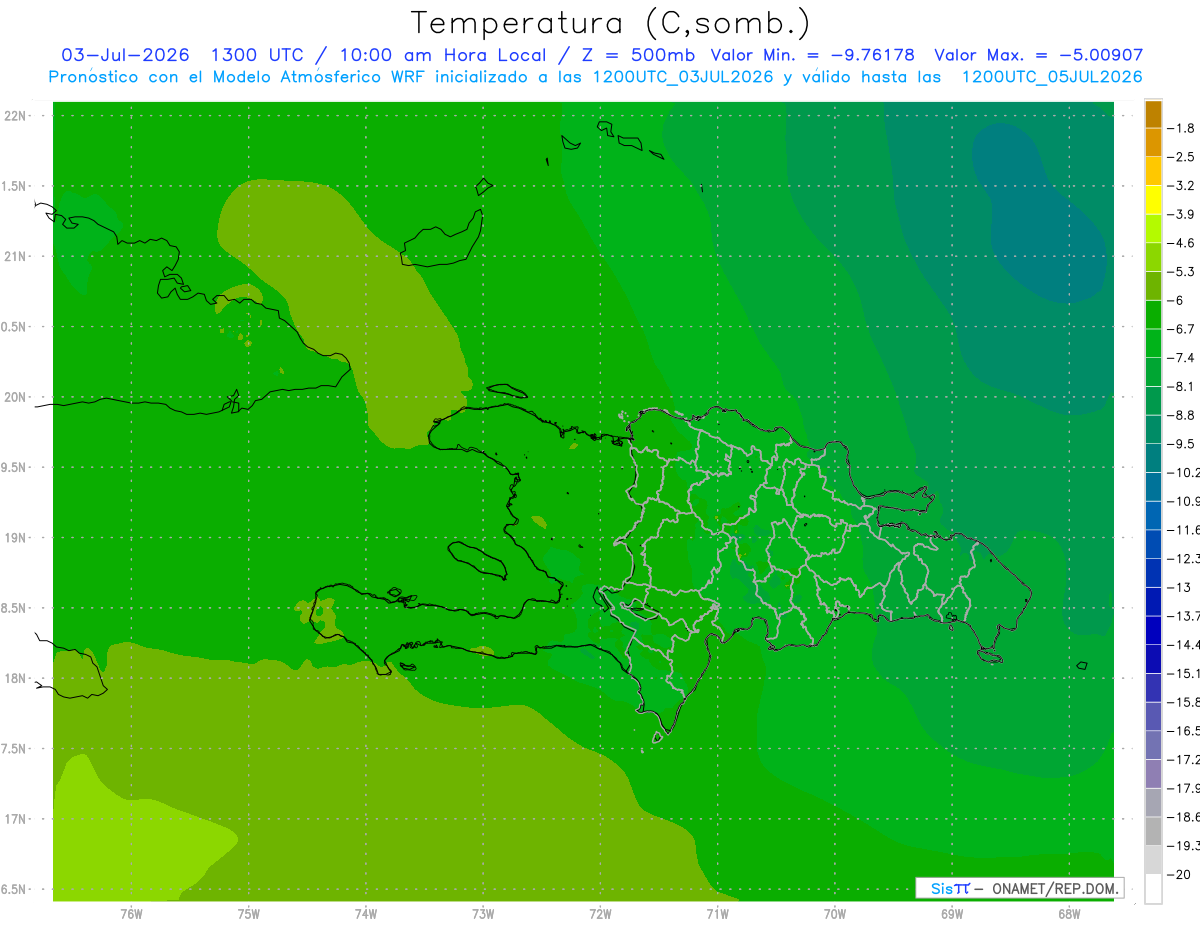Click the '71W' longitude label
Screen dimensions: 1200x927
(x=717, y=913)
